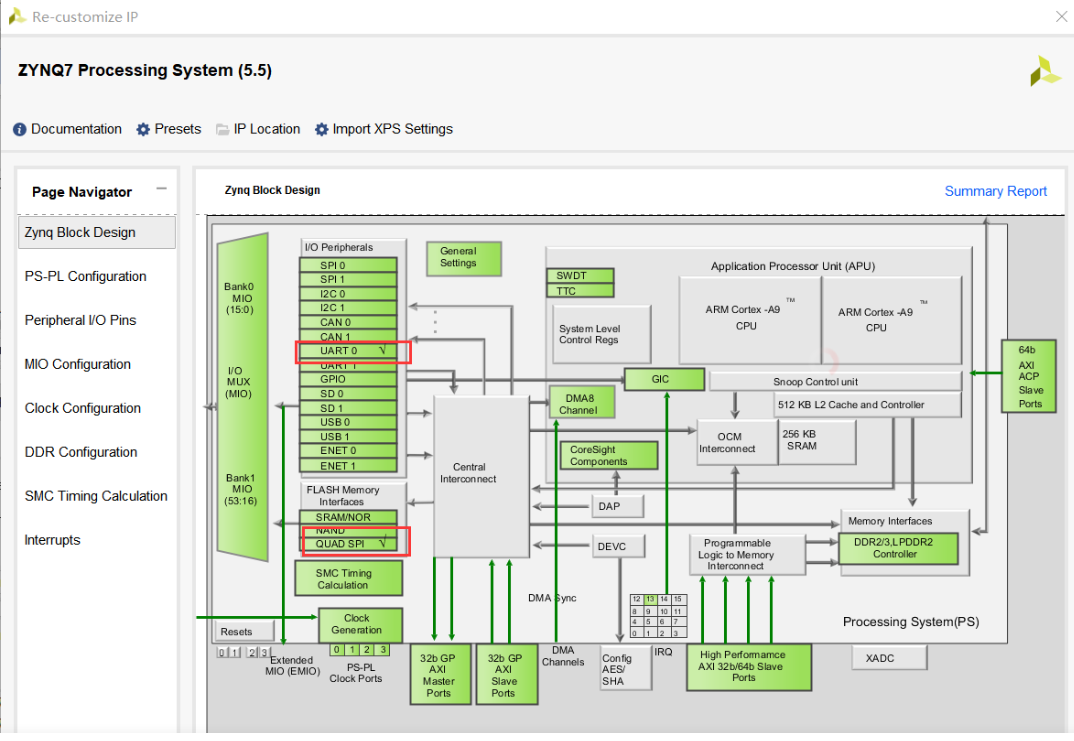Click the Presets gear icon
Screen dimensions: 1074x741
tap(142, 129)
